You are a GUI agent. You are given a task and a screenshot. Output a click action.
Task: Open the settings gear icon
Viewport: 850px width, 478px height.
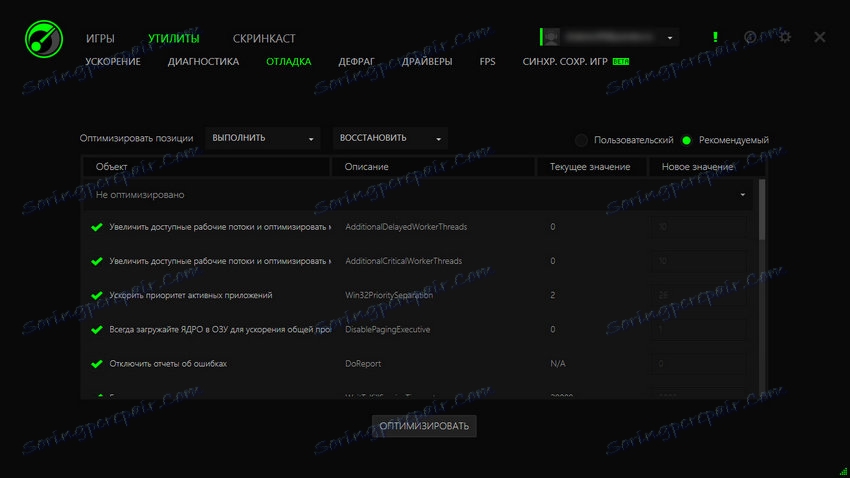784,37
